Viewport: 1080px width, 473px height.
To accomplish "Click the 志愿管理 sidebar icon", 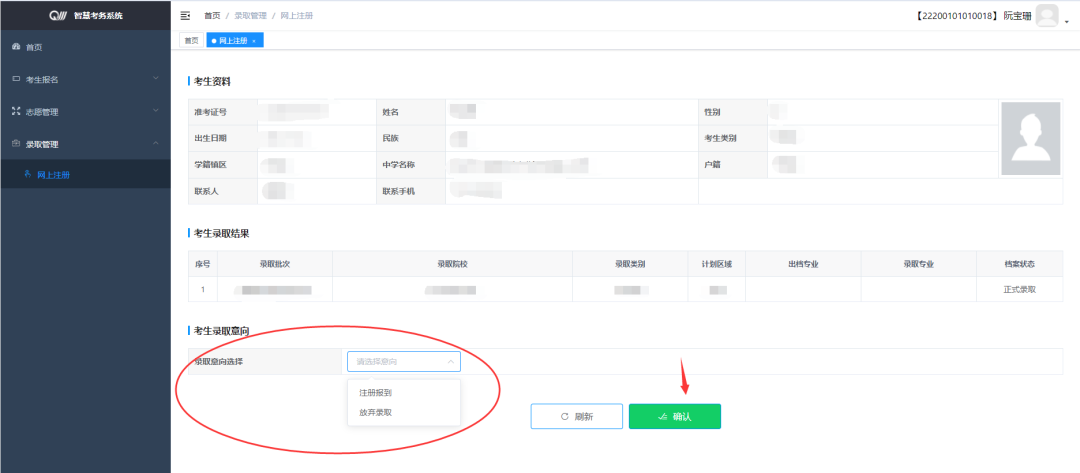I will [15, 111].
